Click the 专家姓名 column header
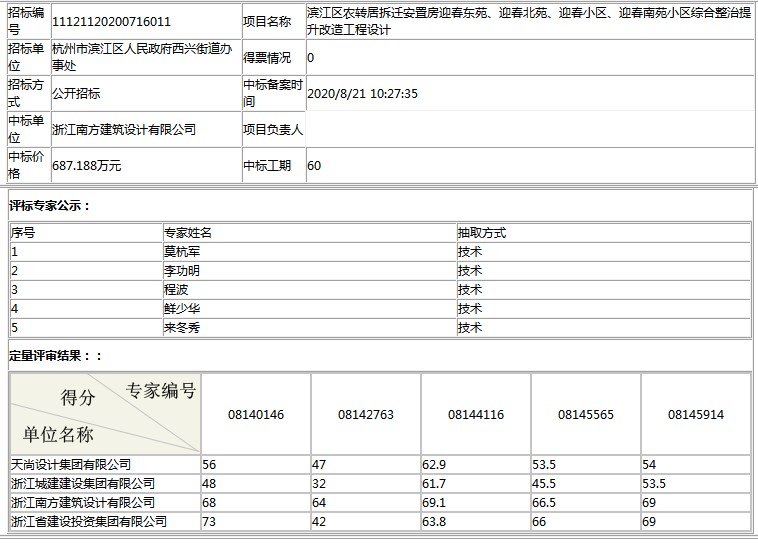 (188, 233)
